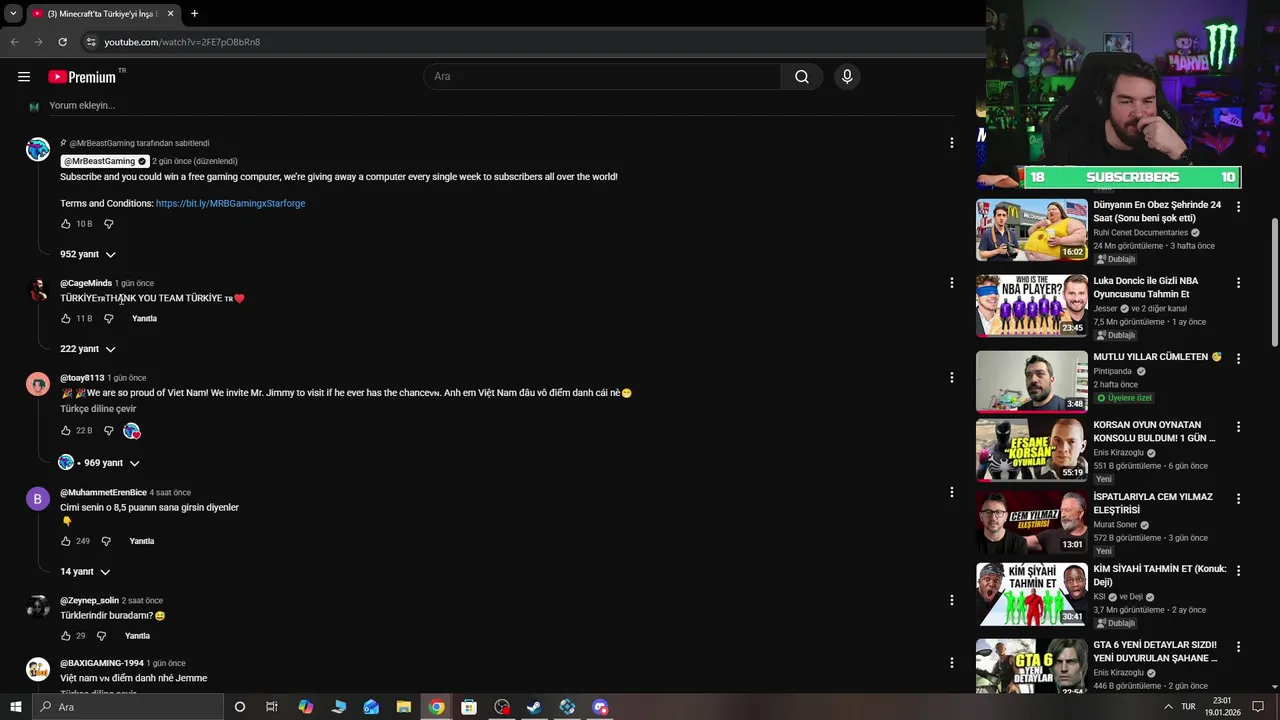
Task: Open the 'GTA 6 YENİ DETAYLAR SIZDI' thumbnail
Action: [x=1032, y=666]
